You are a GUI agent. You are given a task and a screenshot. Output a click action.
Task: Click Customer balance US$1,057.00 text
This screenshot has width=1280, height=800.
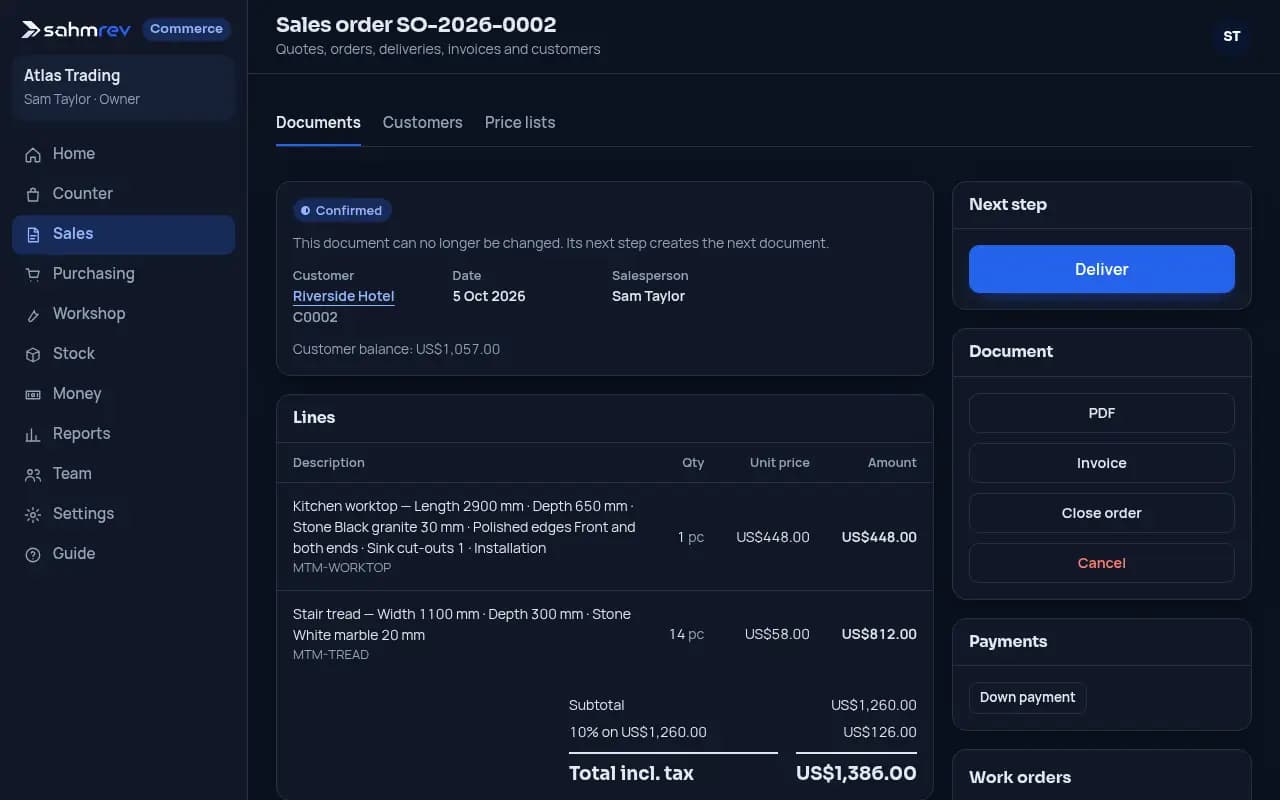tap(396, 349)
